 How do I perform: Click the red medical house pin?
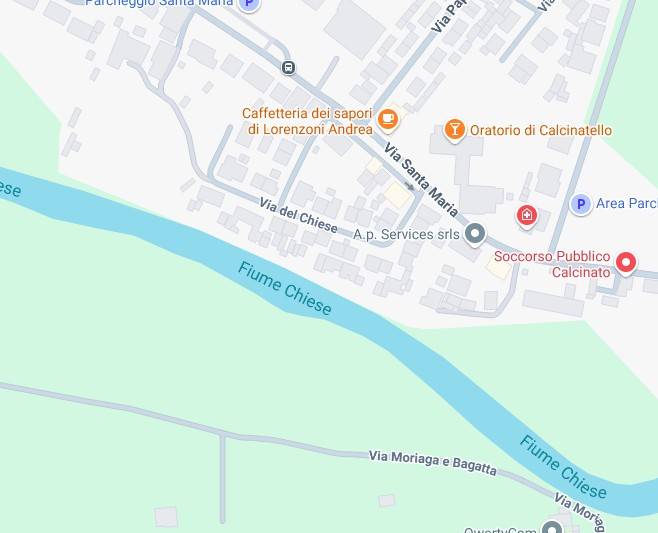point(527,216)
